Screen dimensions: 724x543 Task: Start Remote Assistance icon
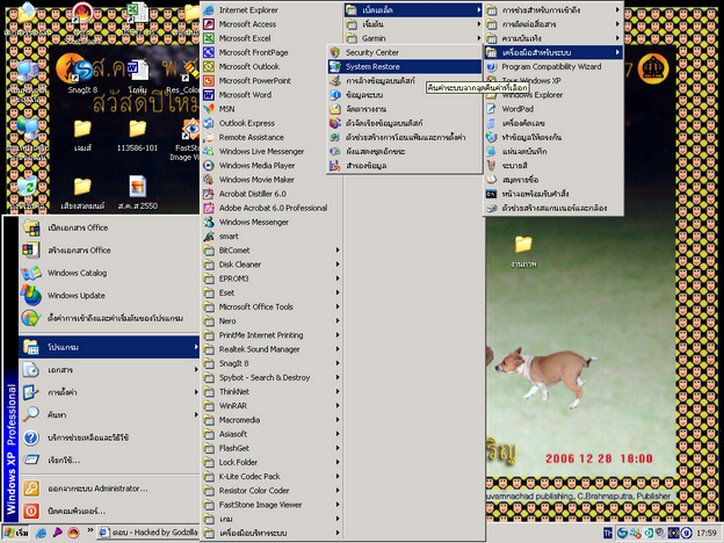pyautogui.click(x=209, y=137)
